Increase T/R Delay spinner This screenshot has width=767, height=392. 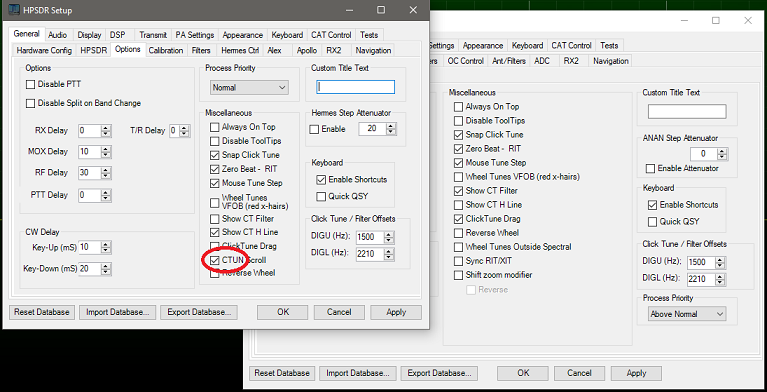[x=184, y=128]
